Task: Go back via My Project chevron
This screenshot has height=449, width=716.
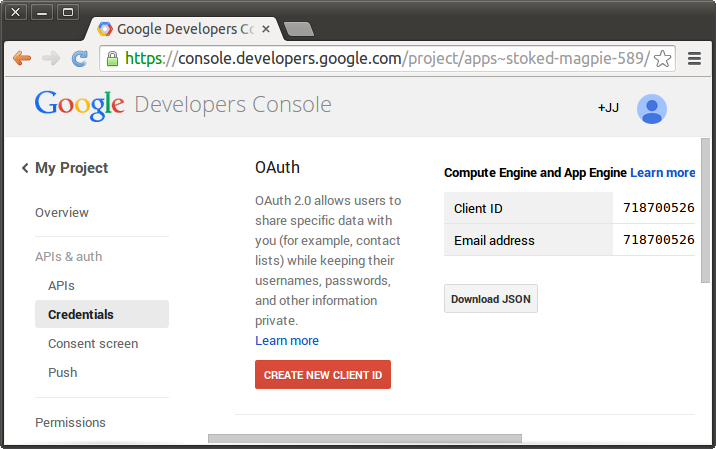Action: [x=25, y=168]
